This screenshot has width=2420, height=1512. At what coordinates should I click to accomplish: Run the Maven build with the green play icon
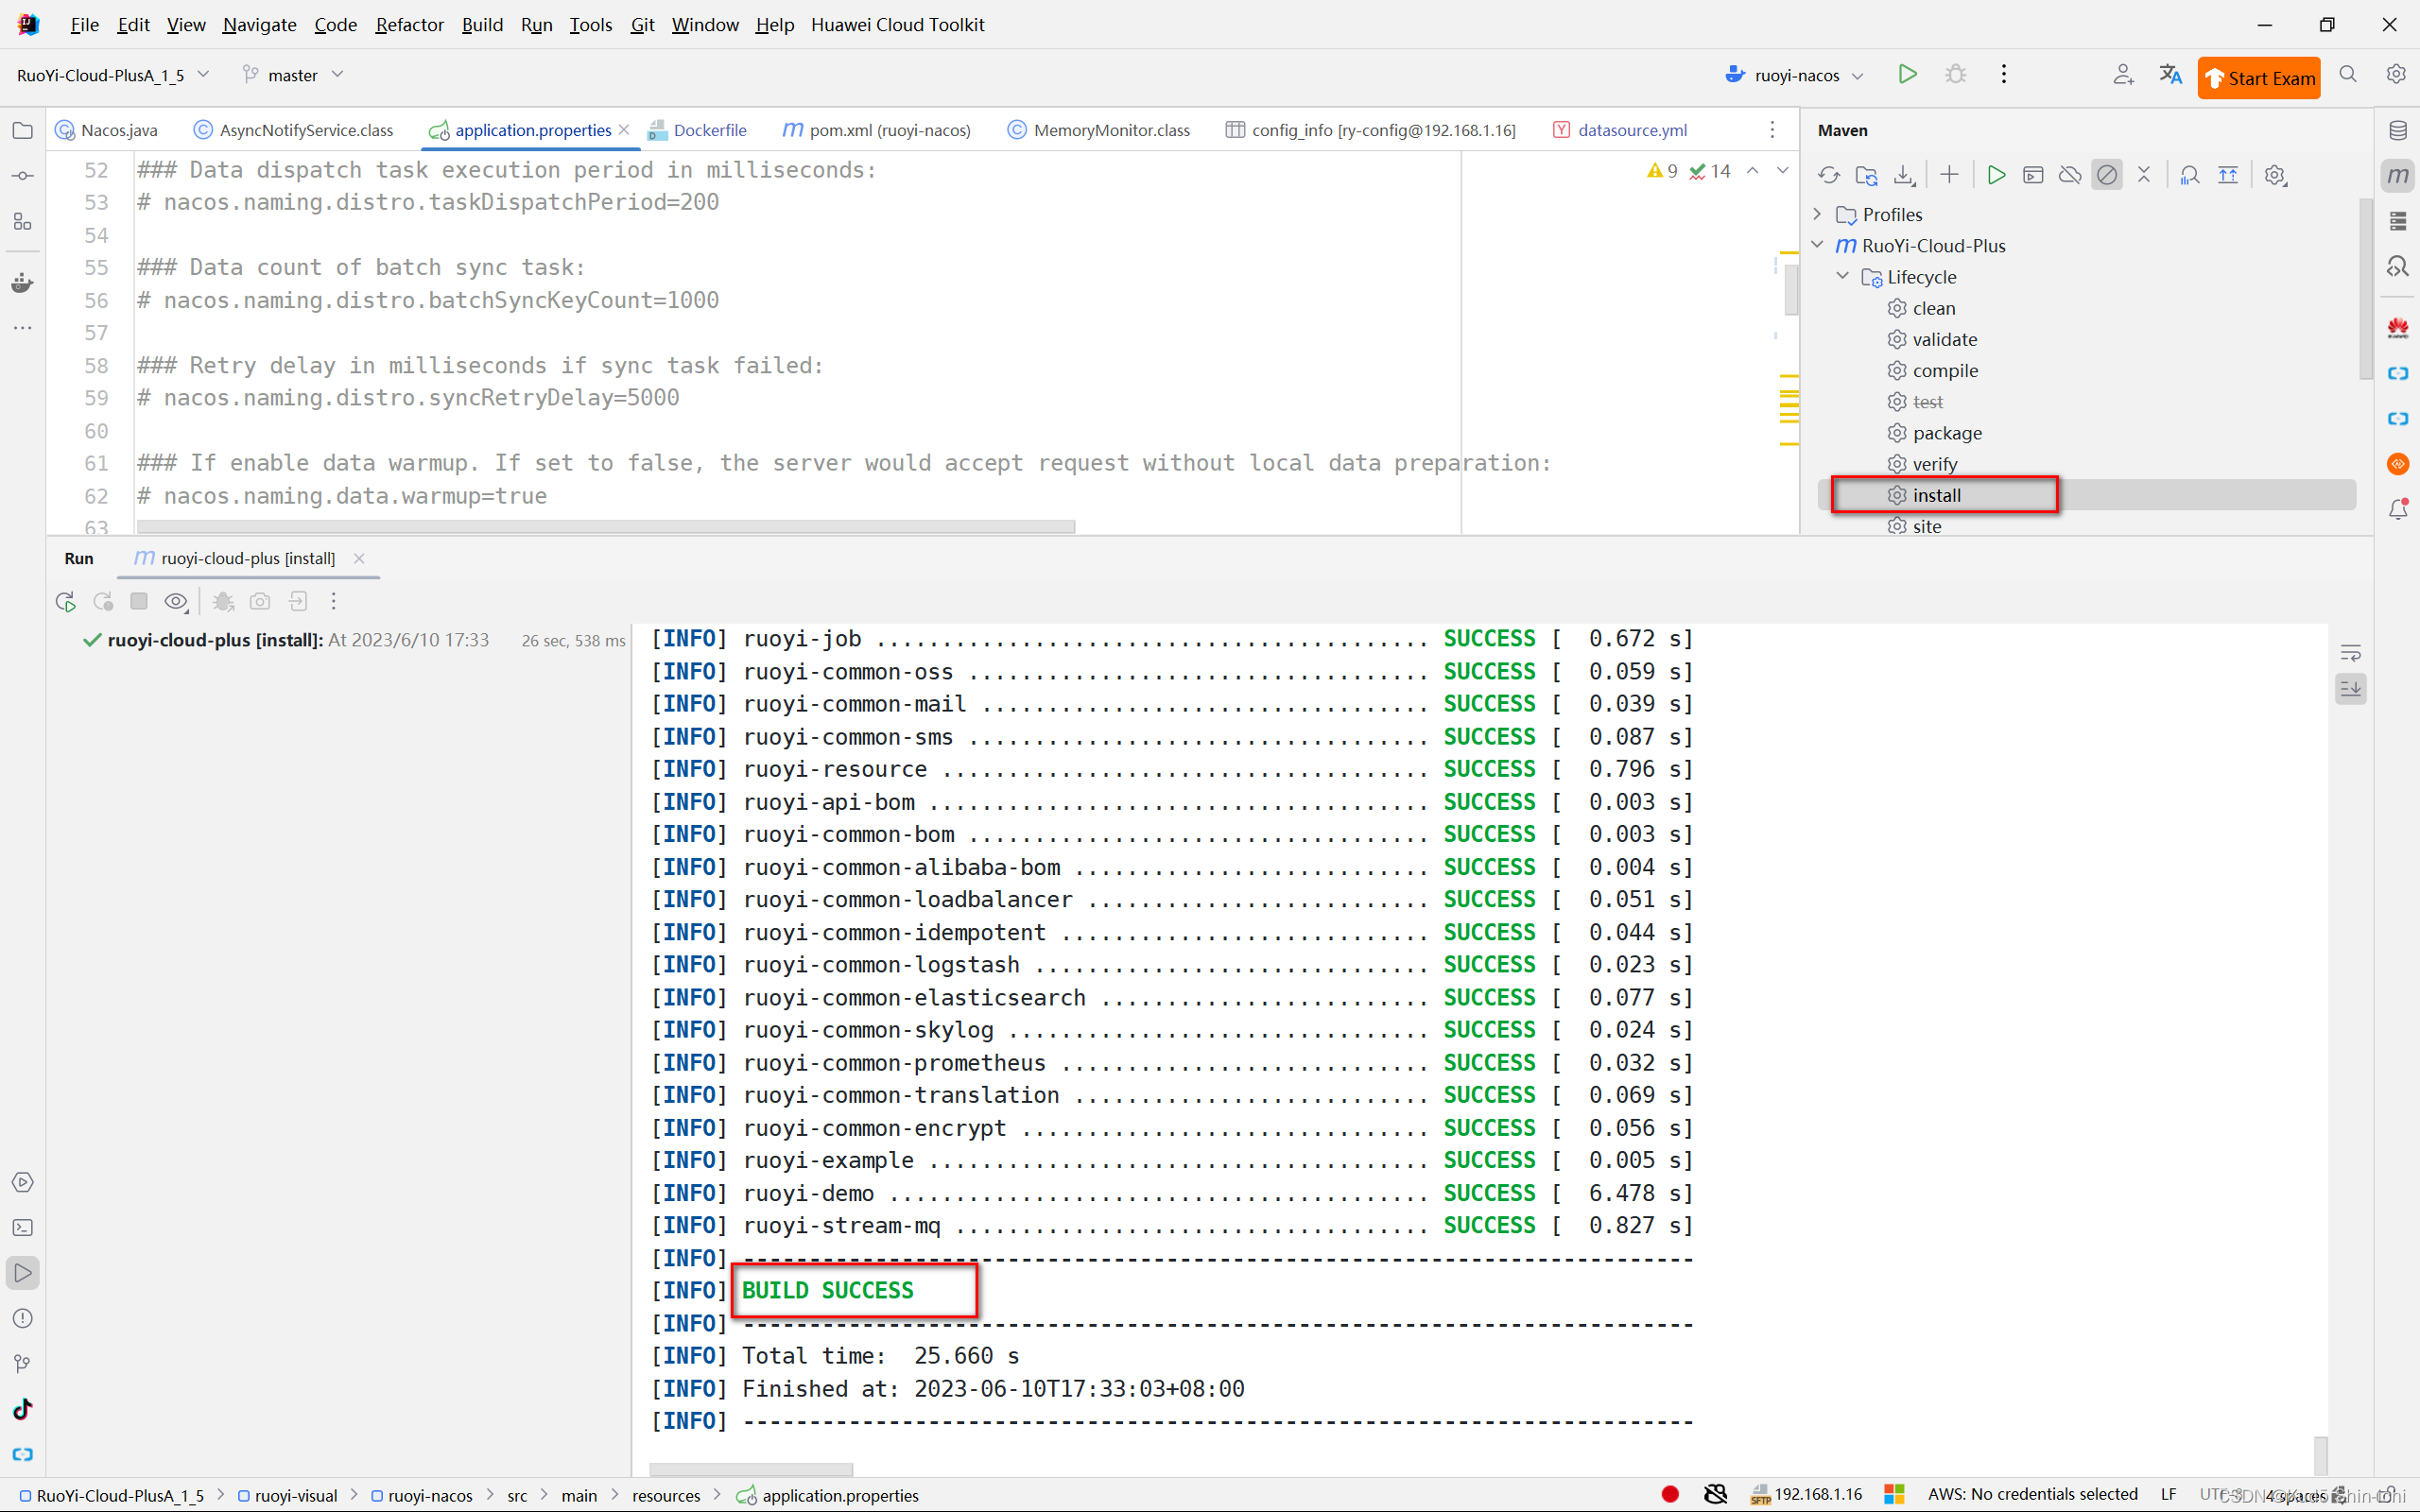pos(1996,175)
